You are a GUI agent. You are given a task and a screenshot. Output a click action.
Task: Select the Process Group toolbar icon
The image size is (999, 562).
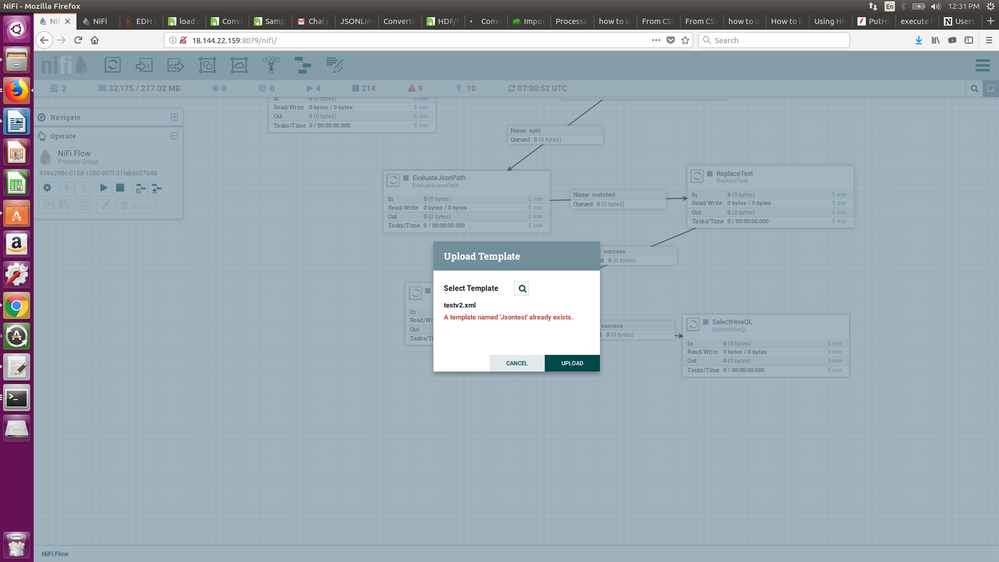207,65
